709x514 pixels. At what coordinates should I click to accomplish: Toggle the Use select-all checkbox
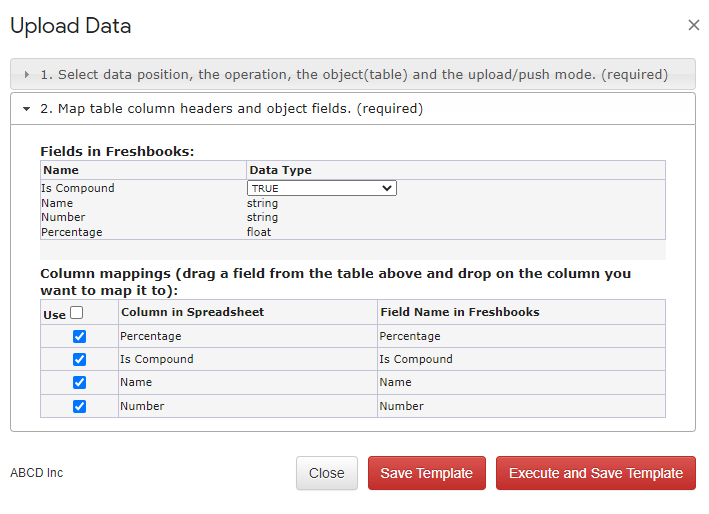[77, 313]
